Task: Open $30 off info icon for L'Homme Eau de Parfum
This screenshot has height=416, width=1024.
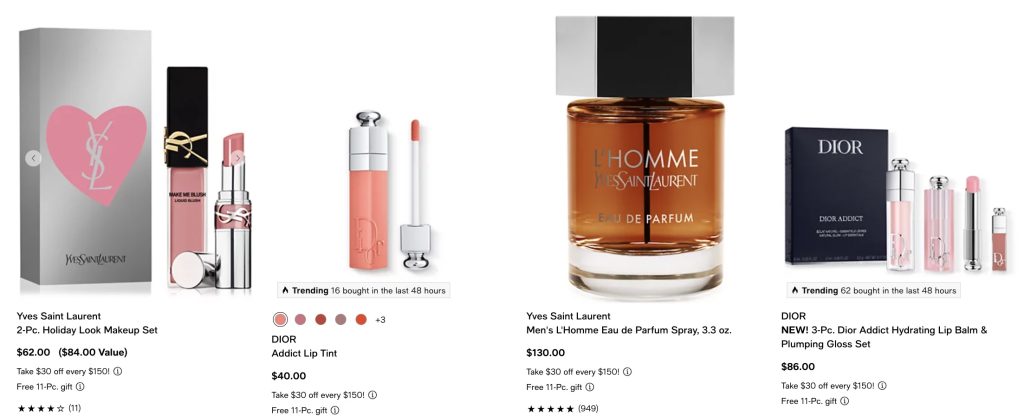Action: click(627, 372)
